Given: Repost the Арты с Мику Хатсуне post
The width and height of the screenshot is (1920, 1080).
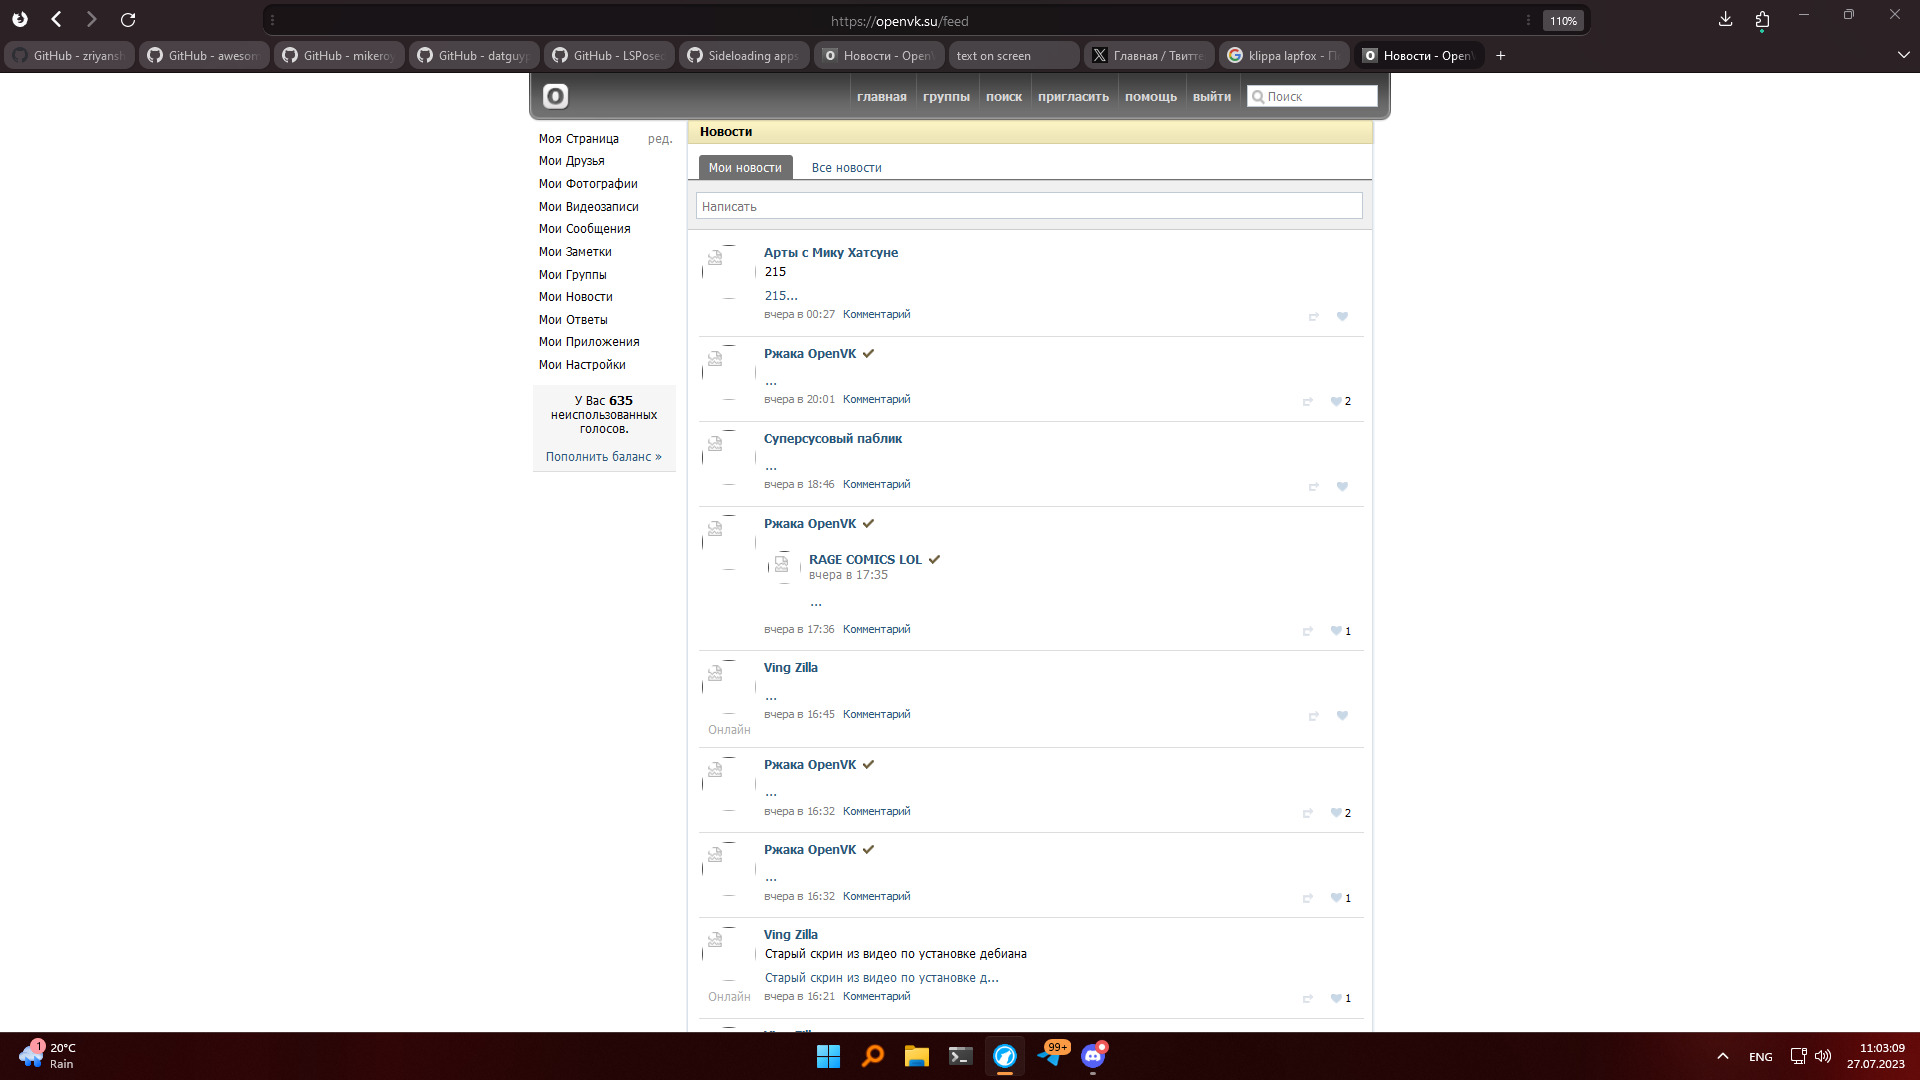Looking at the screenshot, I should (x=1313, y=317).
